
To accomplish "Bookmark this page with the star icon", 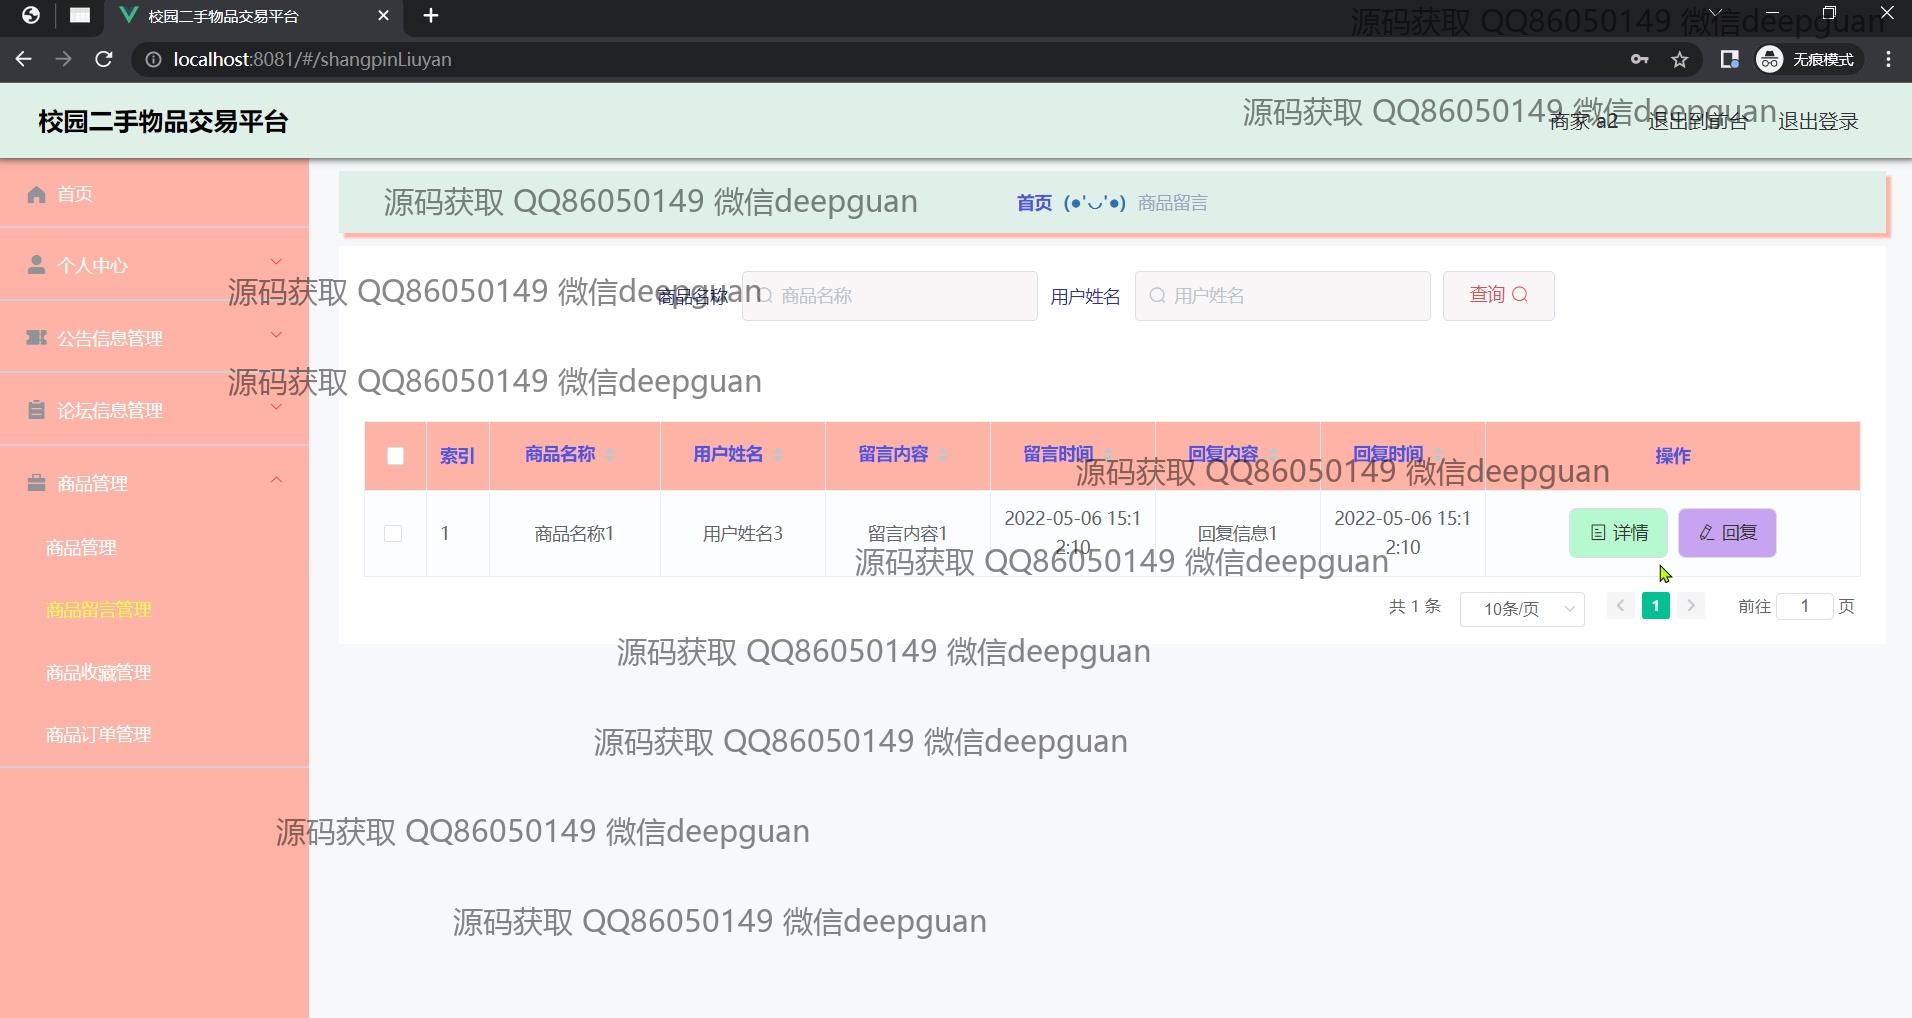I will [x=1680, y=60].
